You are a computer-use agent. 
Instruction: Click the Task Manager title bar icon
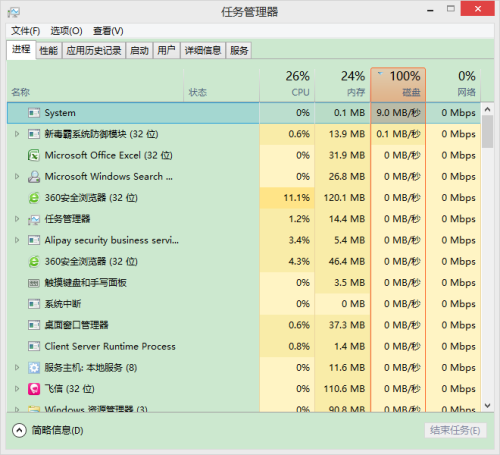(14, 12)
